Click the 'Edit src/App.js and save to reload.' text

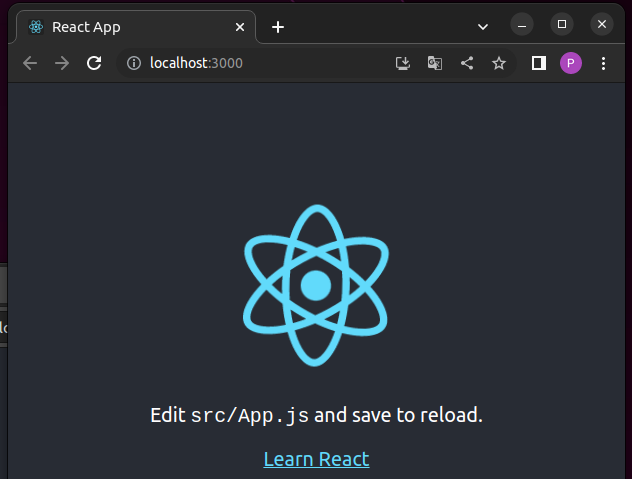click(316, 415)
